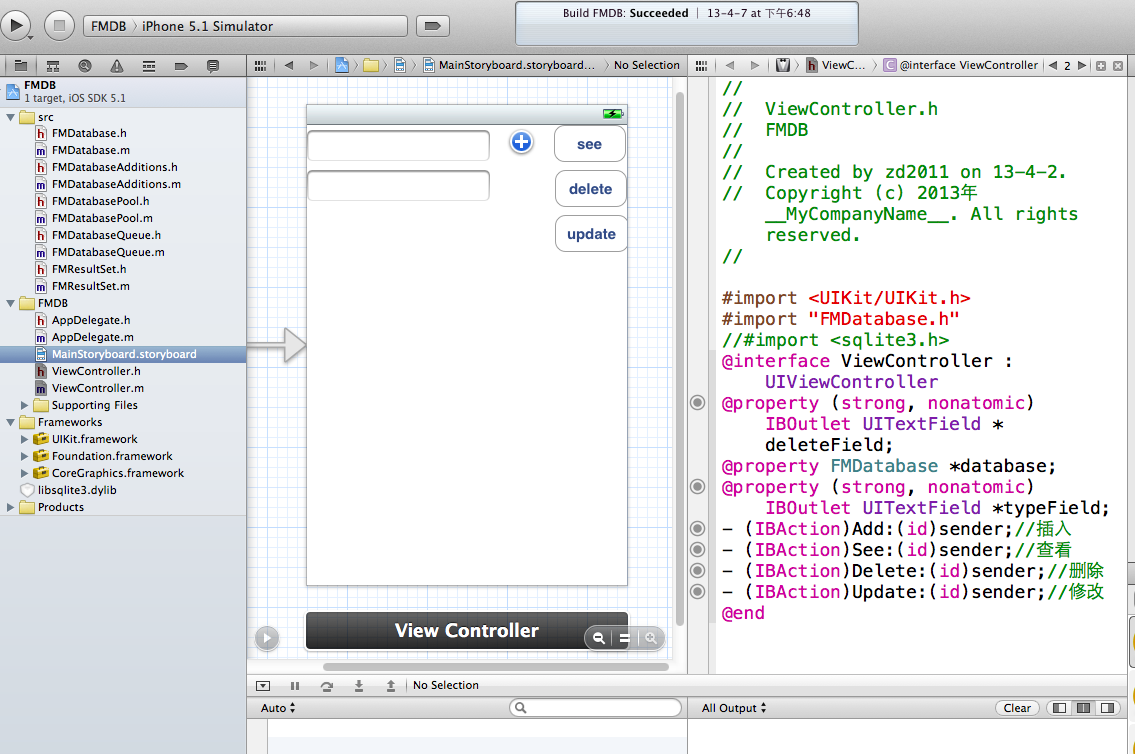Go forward in storyboard editor history
Image resolution: width=1135 pixels, height=754 pixels.
point(313,65)
